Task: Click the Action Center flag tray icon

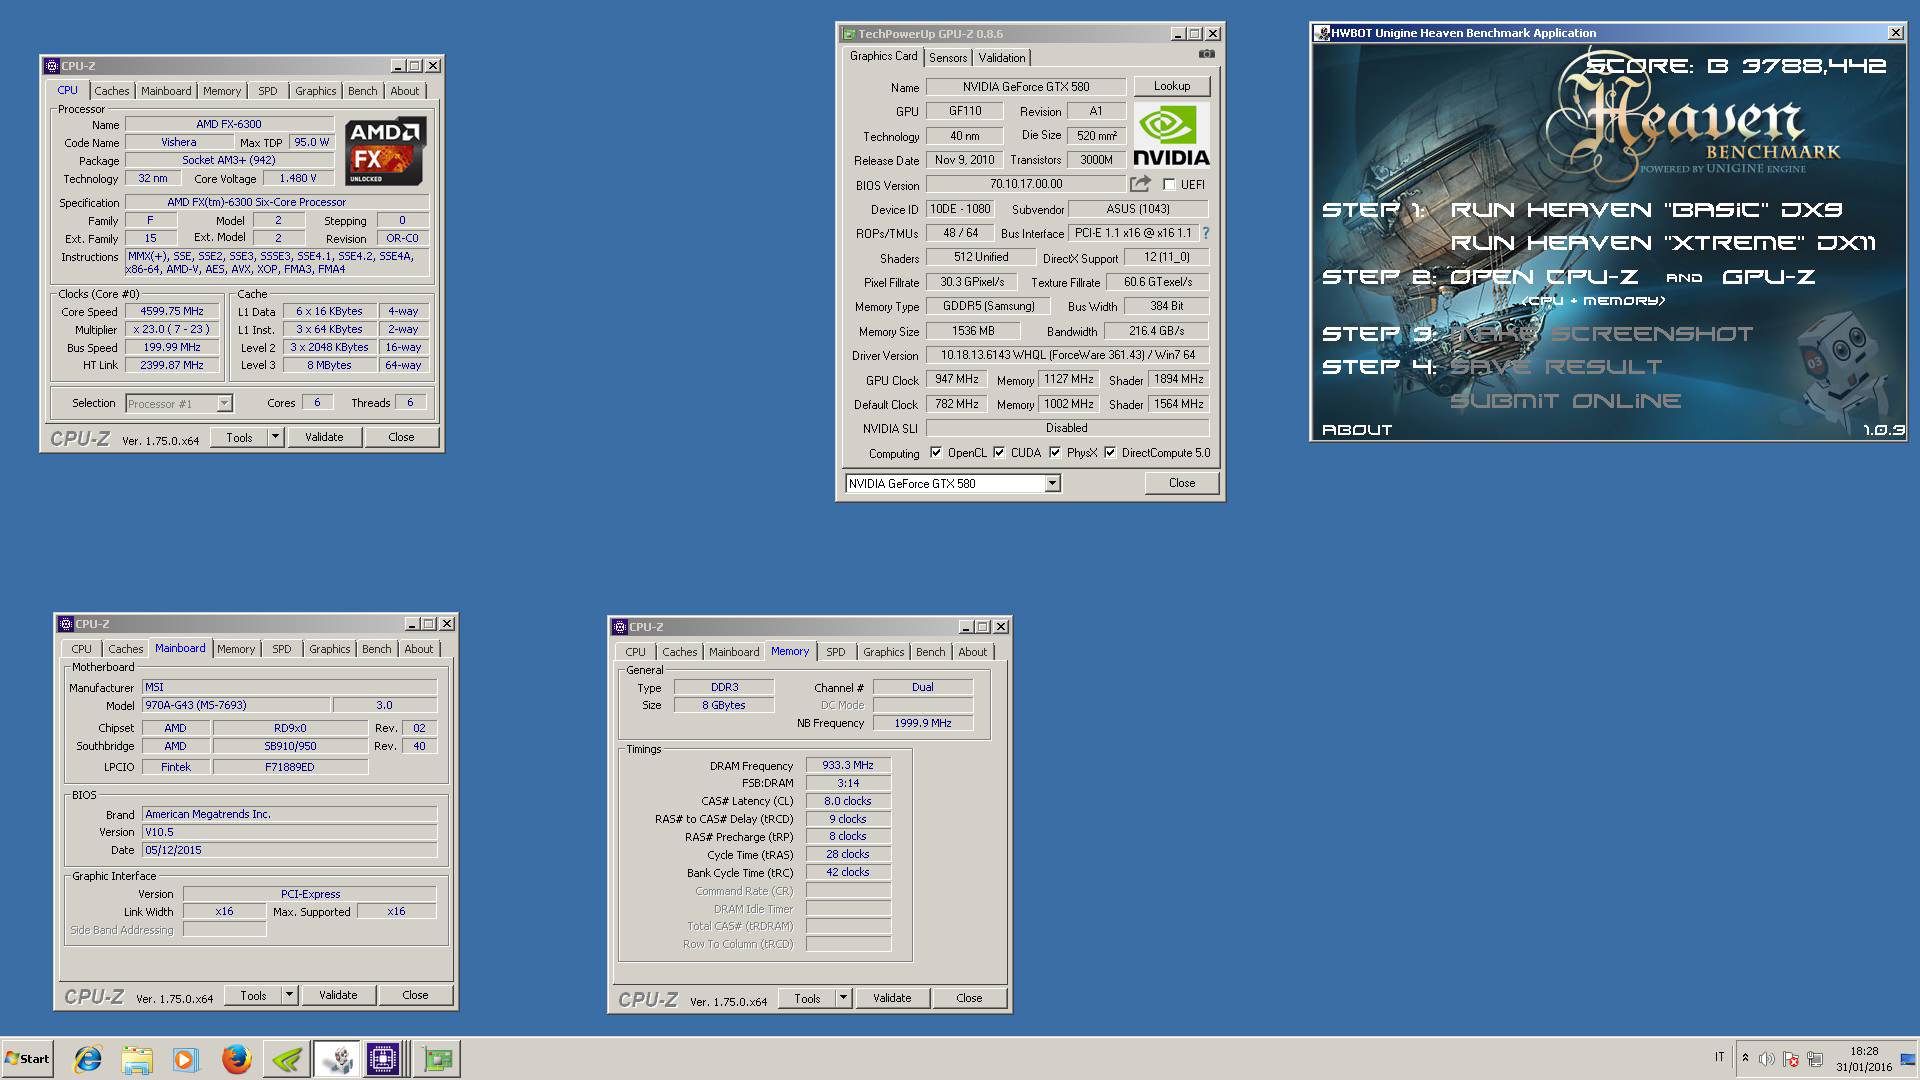Action: (x=1791, y=1059)
